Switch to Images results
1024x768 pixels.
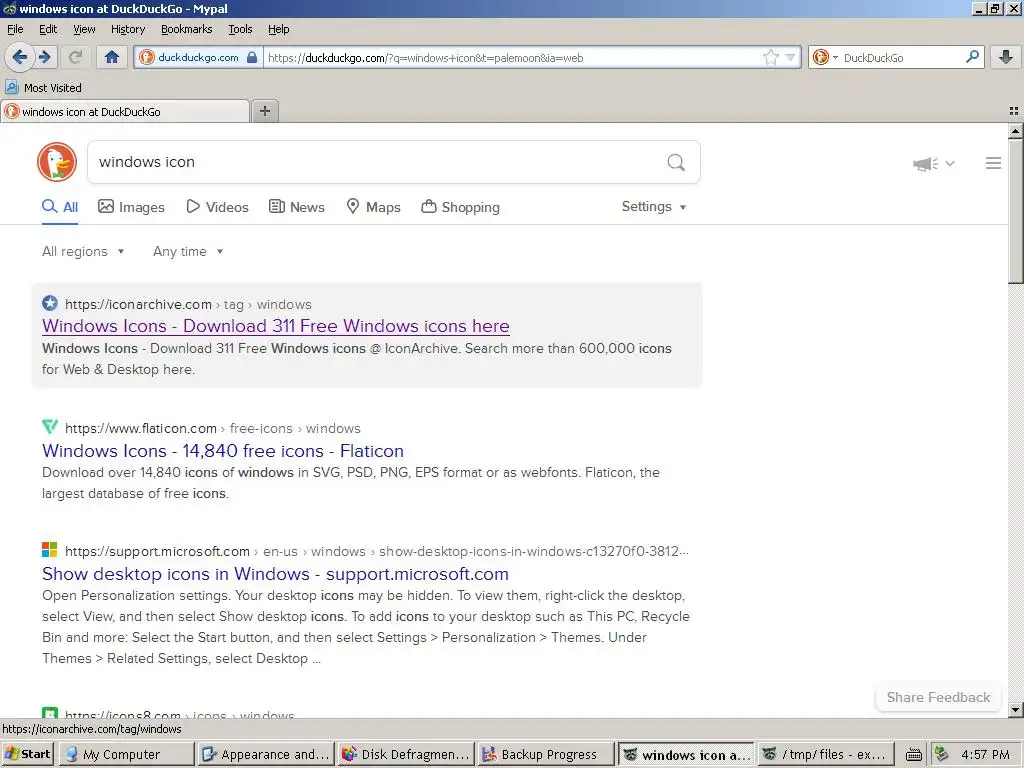[131, 207]
